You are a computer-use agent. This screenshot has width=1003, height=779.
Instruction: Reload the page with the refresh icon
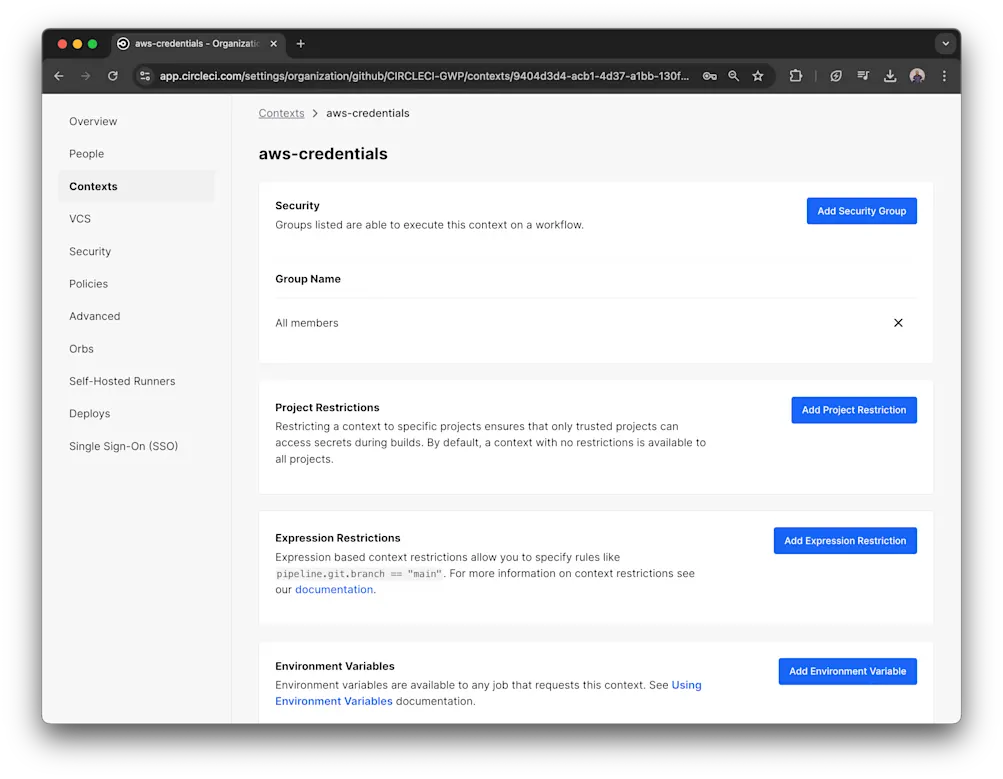coord(112,75)
